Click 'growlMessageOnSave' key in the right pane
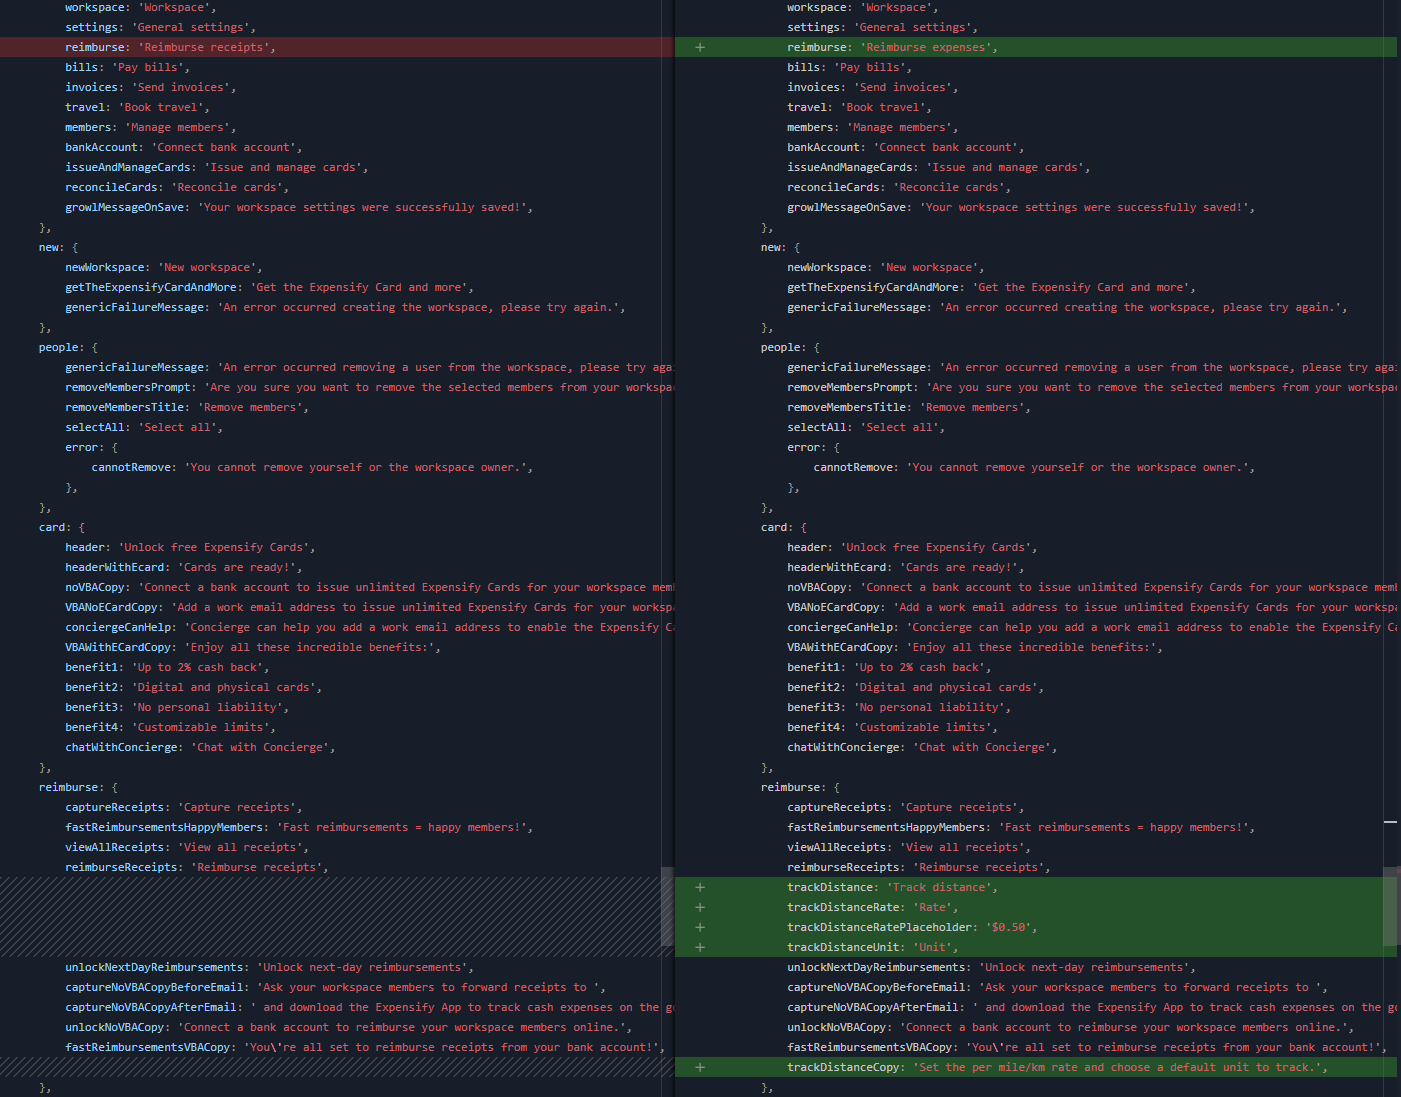1401x1097 pixels. point(850,207)
